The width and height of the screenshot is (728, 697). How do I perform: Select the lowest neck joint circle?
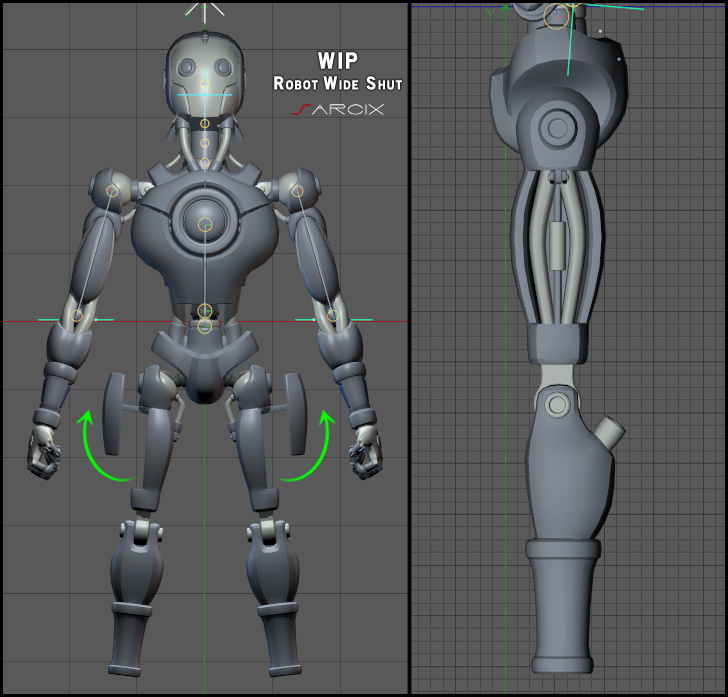click(205, 163)
